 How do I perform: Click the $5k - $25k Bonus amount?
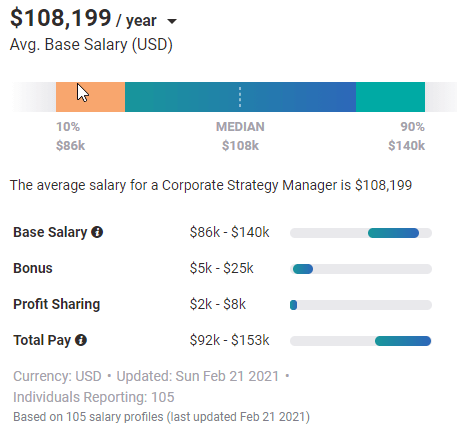point(222,268)
